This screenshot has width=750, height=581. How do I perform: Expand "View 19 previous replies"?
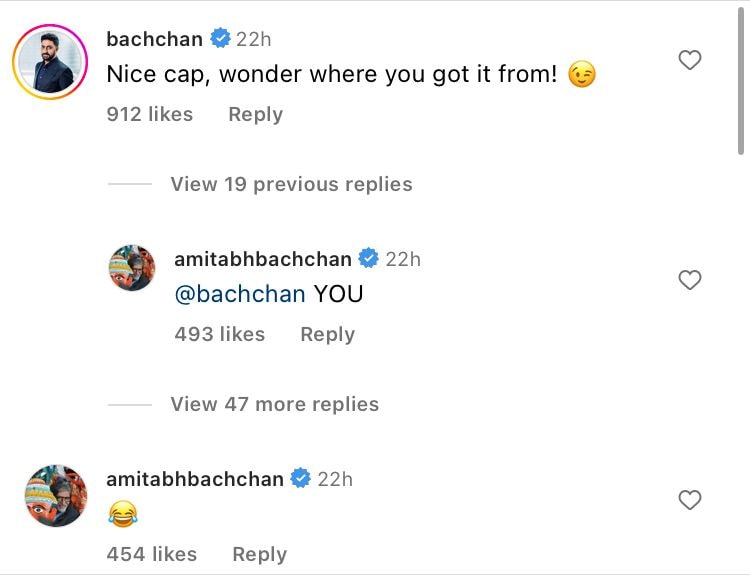tap(290, 184)
